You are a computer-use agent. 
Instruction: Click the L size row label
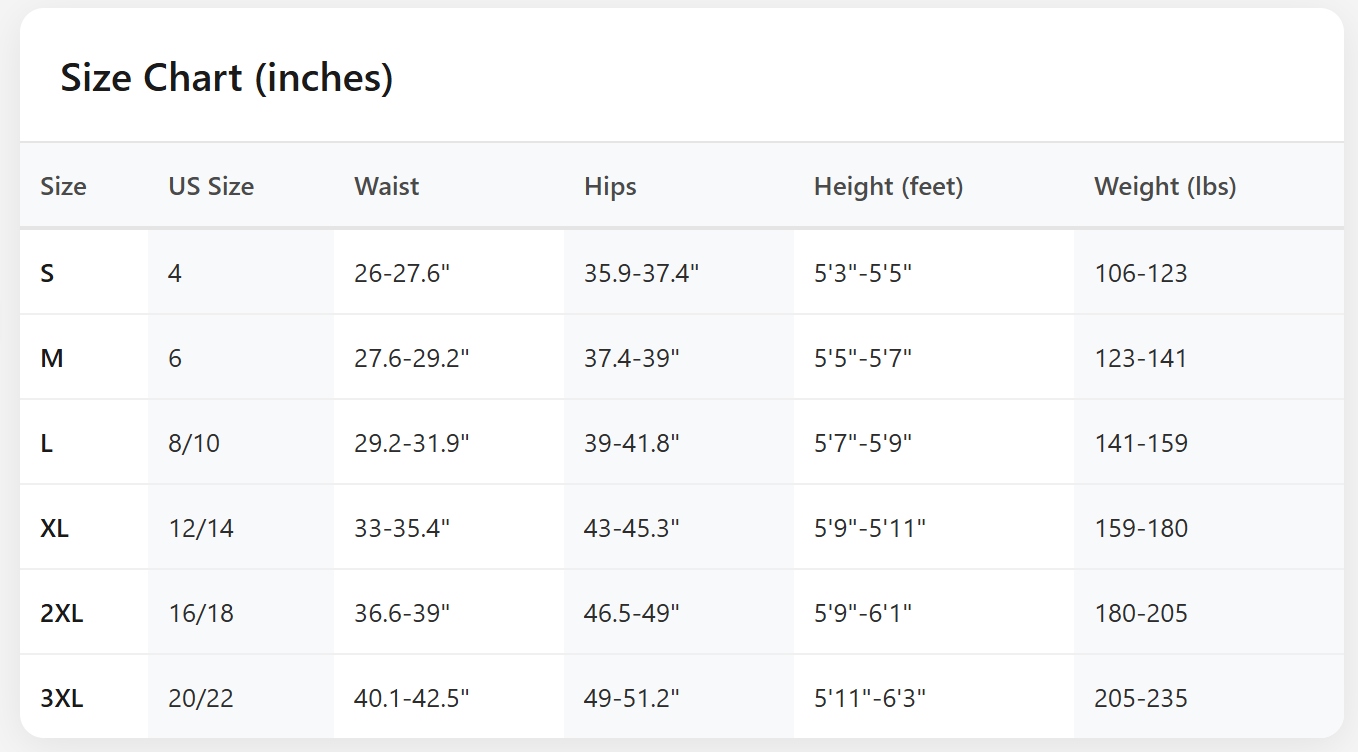pyautogui.click(x=46, y=443)
